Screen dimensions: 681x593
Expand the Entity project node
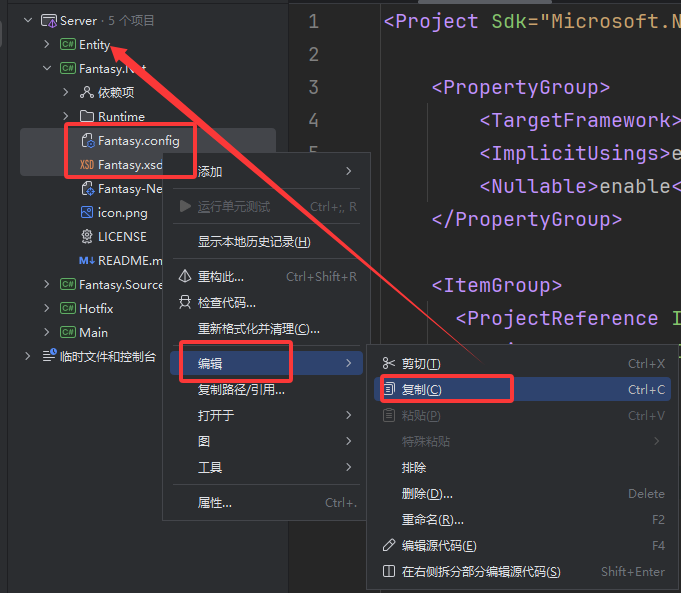click(x=47, y=44)
